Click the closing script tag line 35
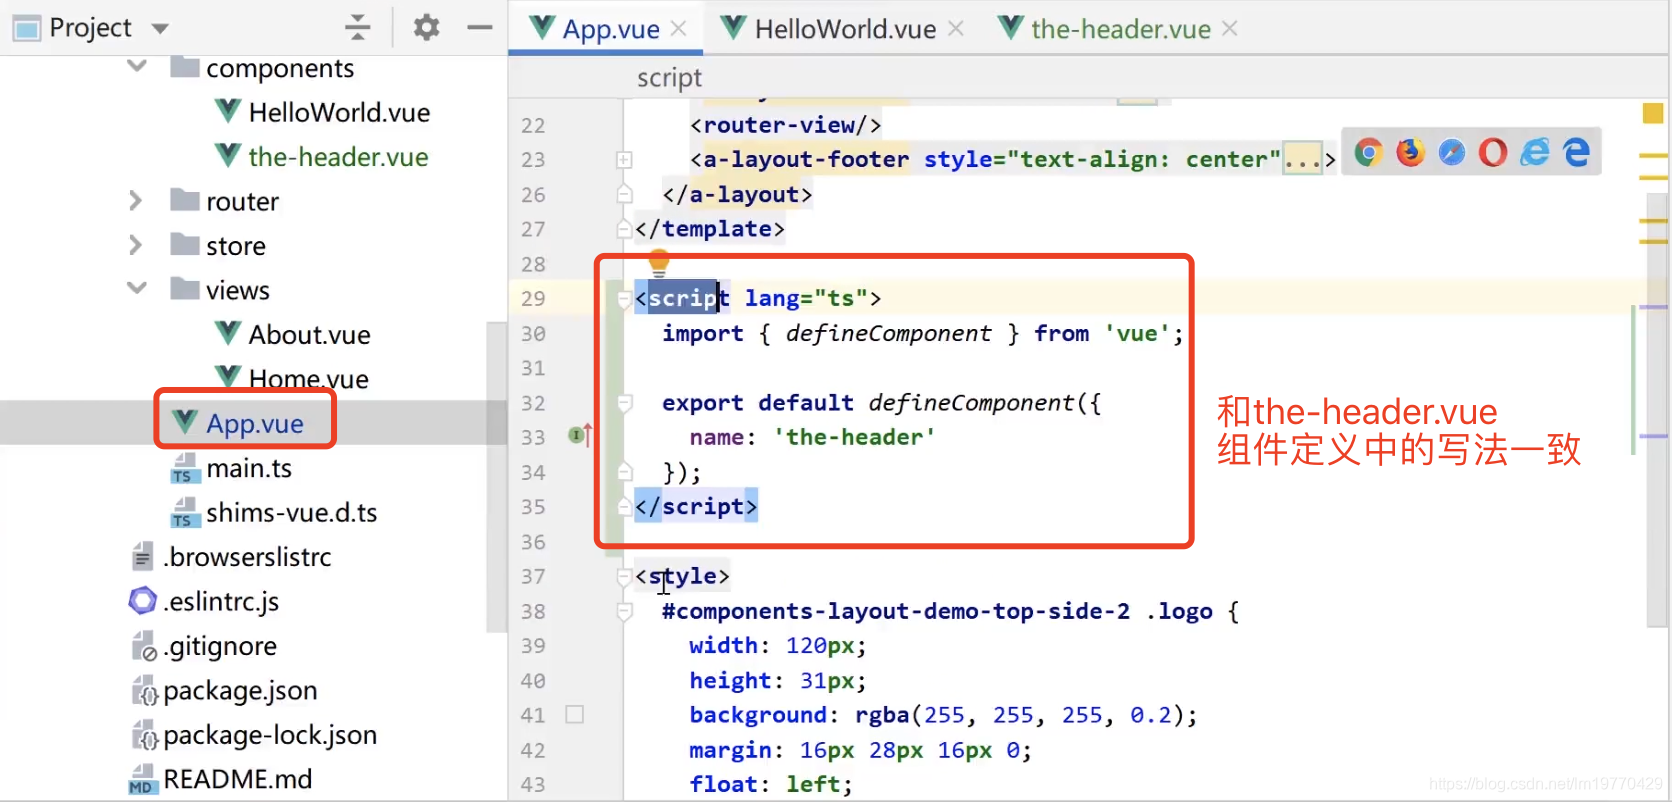 (x=696, y=506)
